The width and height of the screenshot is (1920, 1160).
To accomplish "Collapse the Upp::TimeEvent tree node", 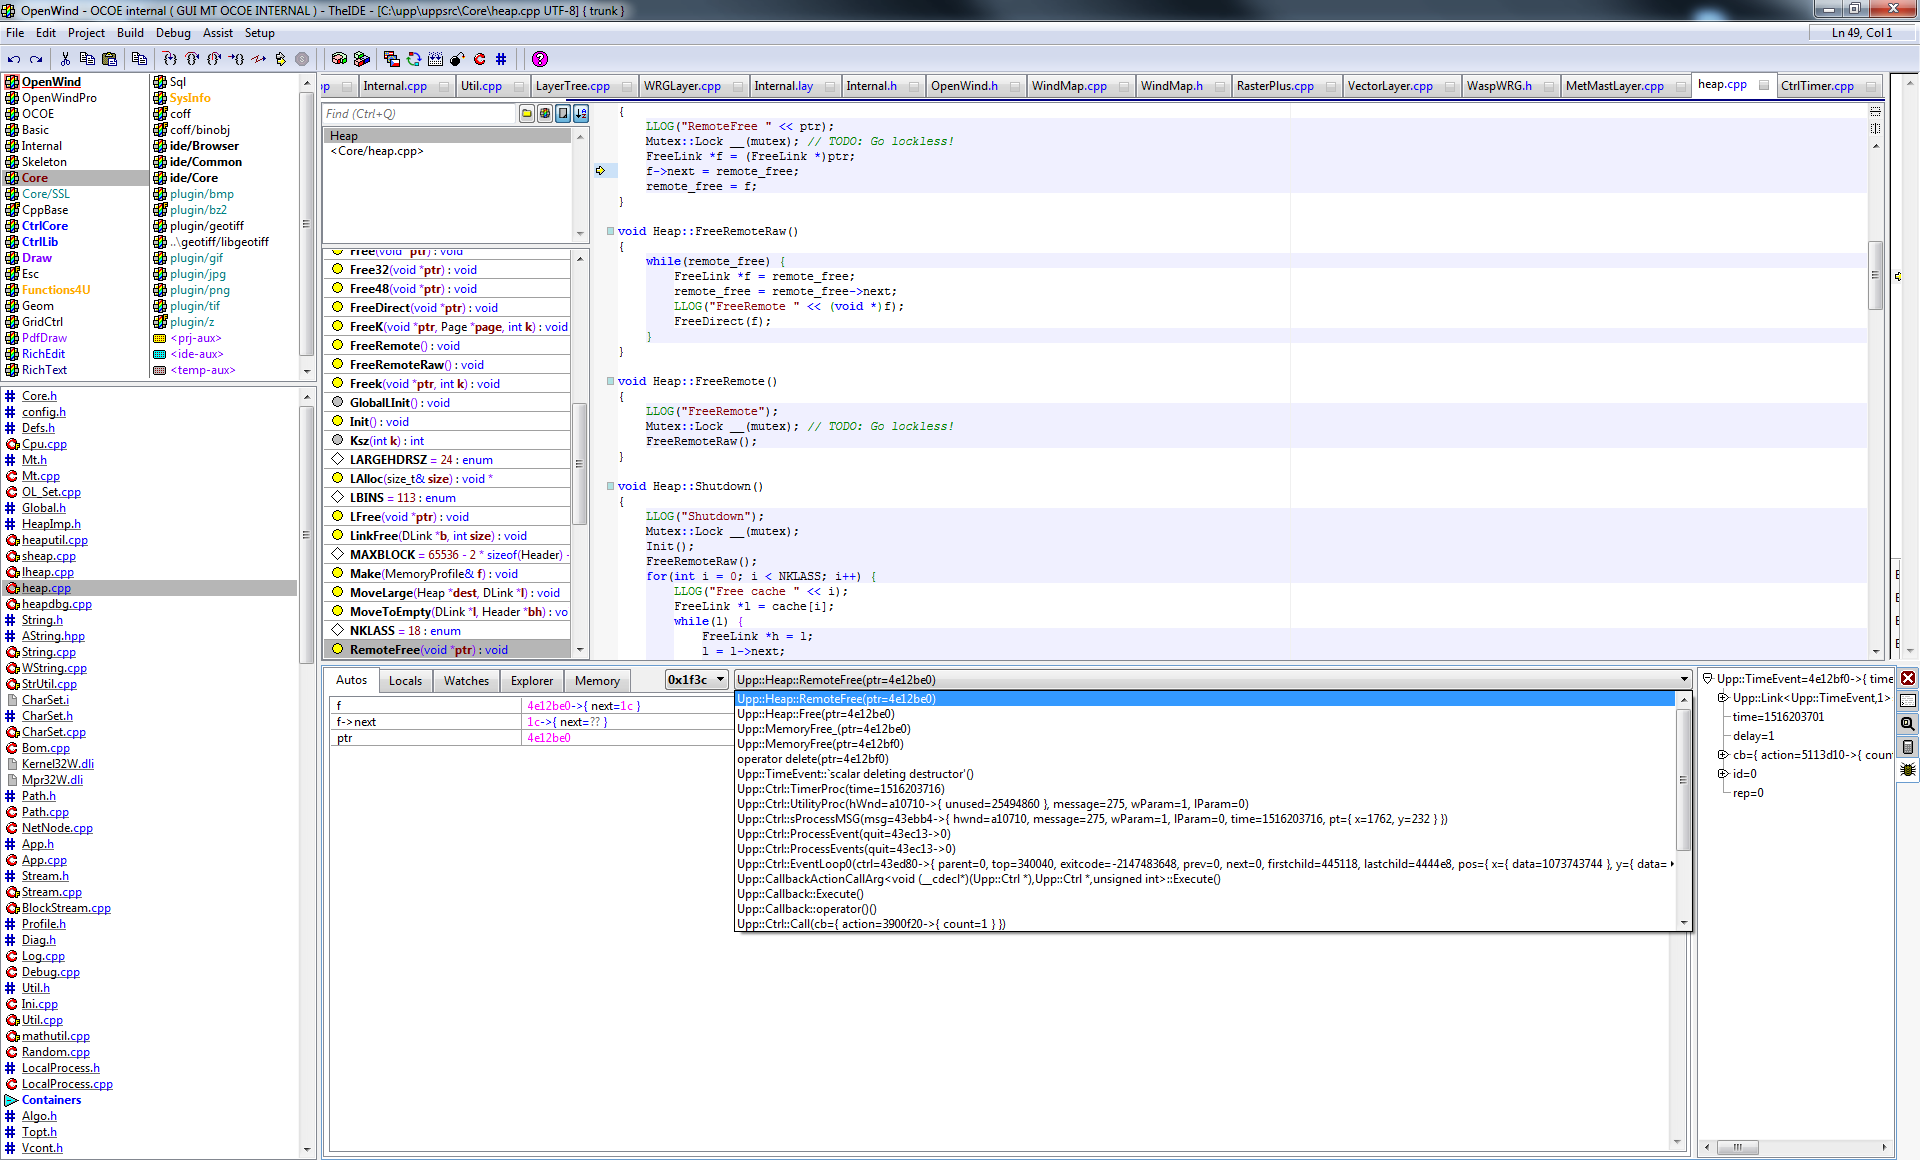I will click(x=1708, y=679).
